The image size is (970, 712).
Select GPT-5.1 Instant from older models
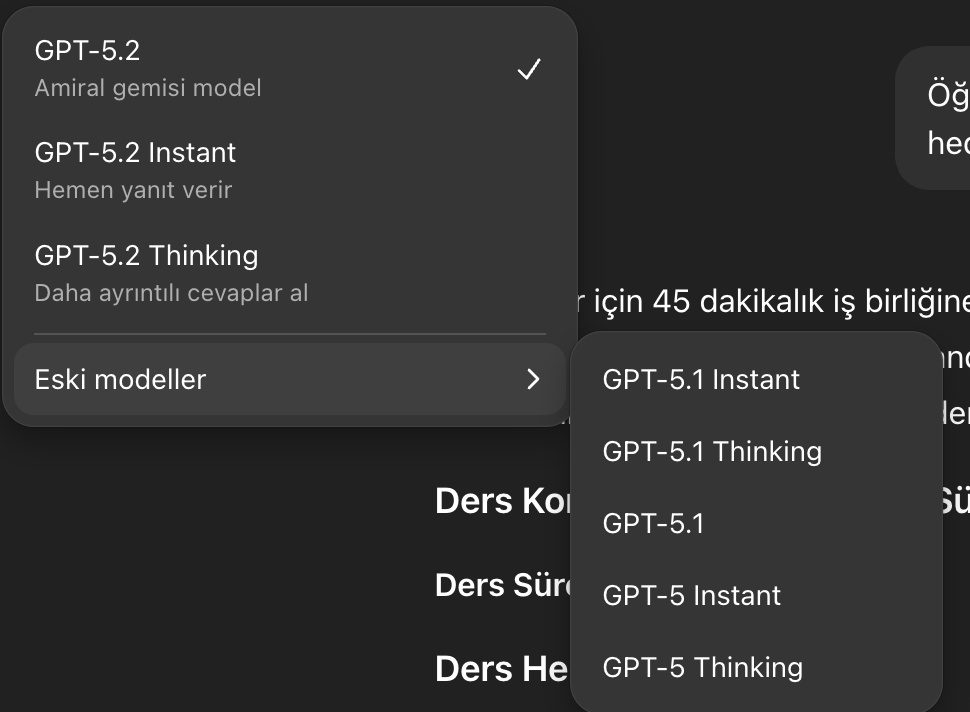(756, 379)
